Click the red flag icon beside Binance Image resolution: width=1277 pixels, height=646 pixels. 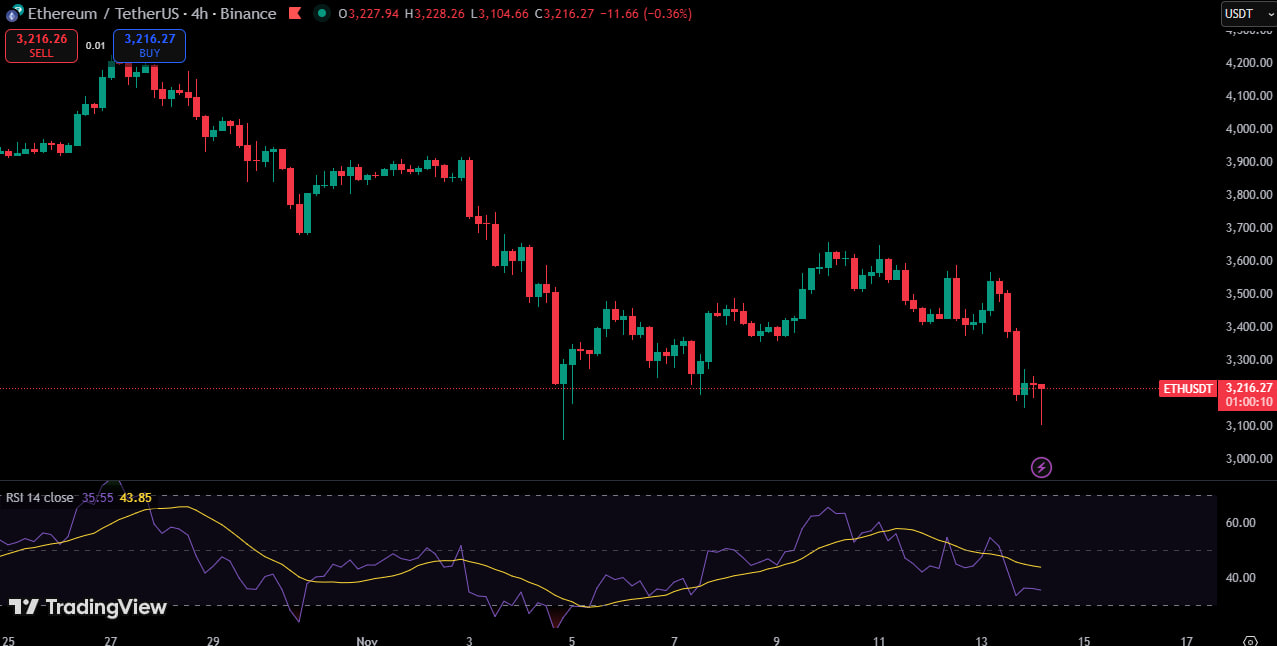(x=294, y=14)
